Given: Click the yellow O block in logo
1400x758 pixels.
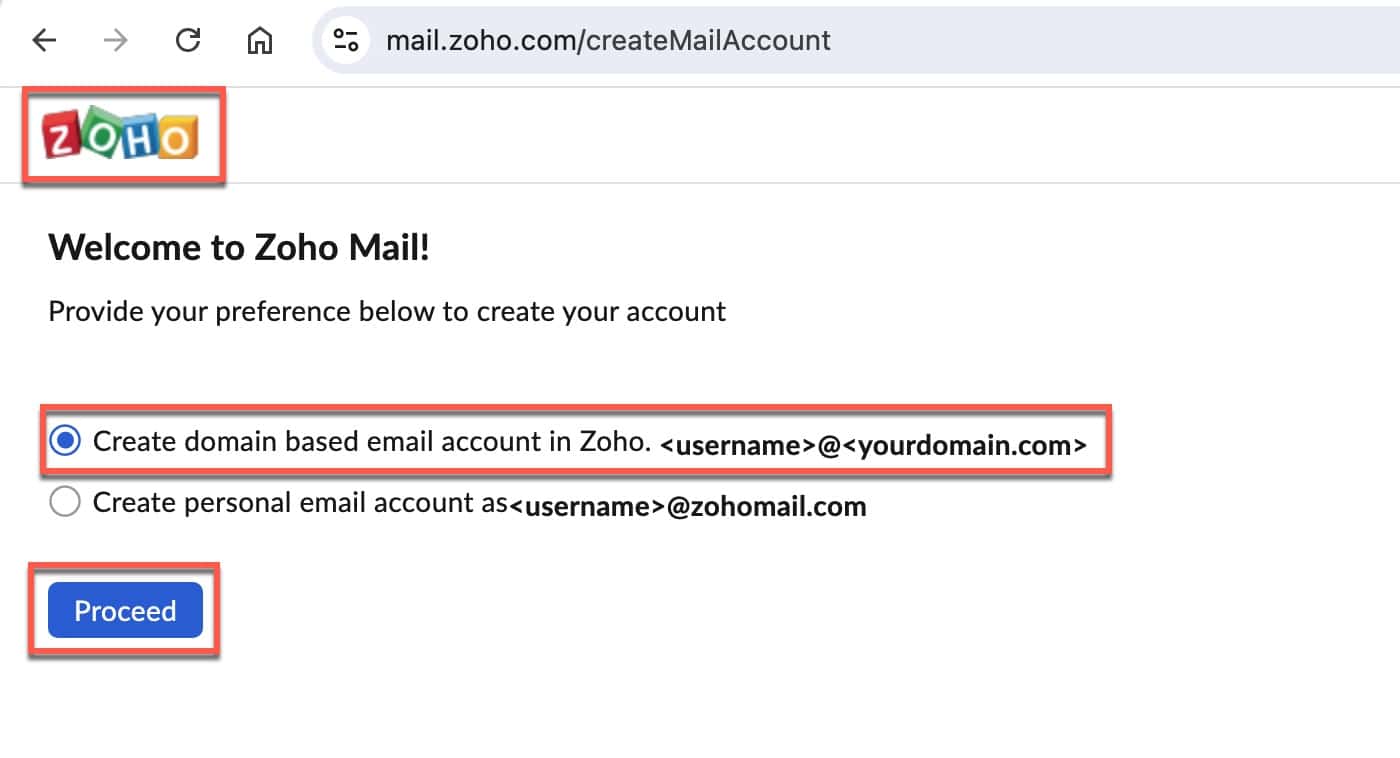Looking at the screenshot, I should [176, 139].
